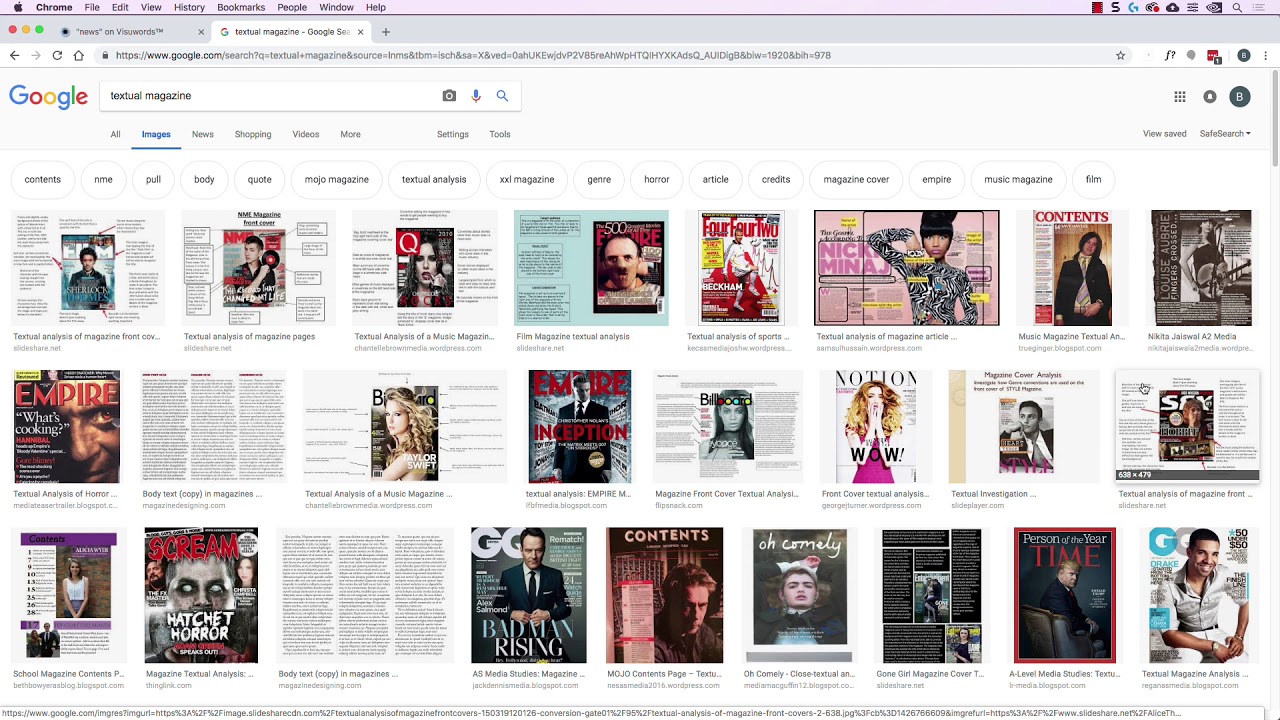The height and width of the screenshot is (720, 1280).
Task: Open the Nicki Minaj article thumbnail
Action: coord(907,268)
